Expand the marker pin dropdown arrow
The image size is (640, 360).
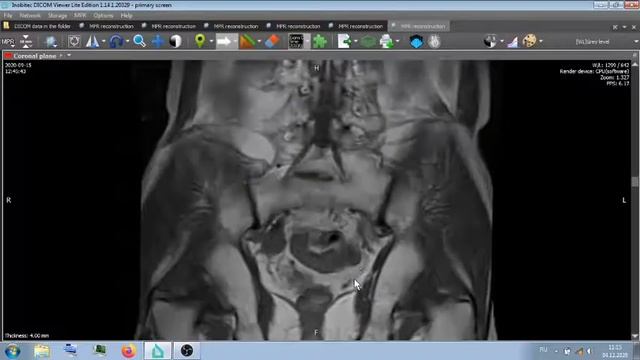click(x=211, y=41)
